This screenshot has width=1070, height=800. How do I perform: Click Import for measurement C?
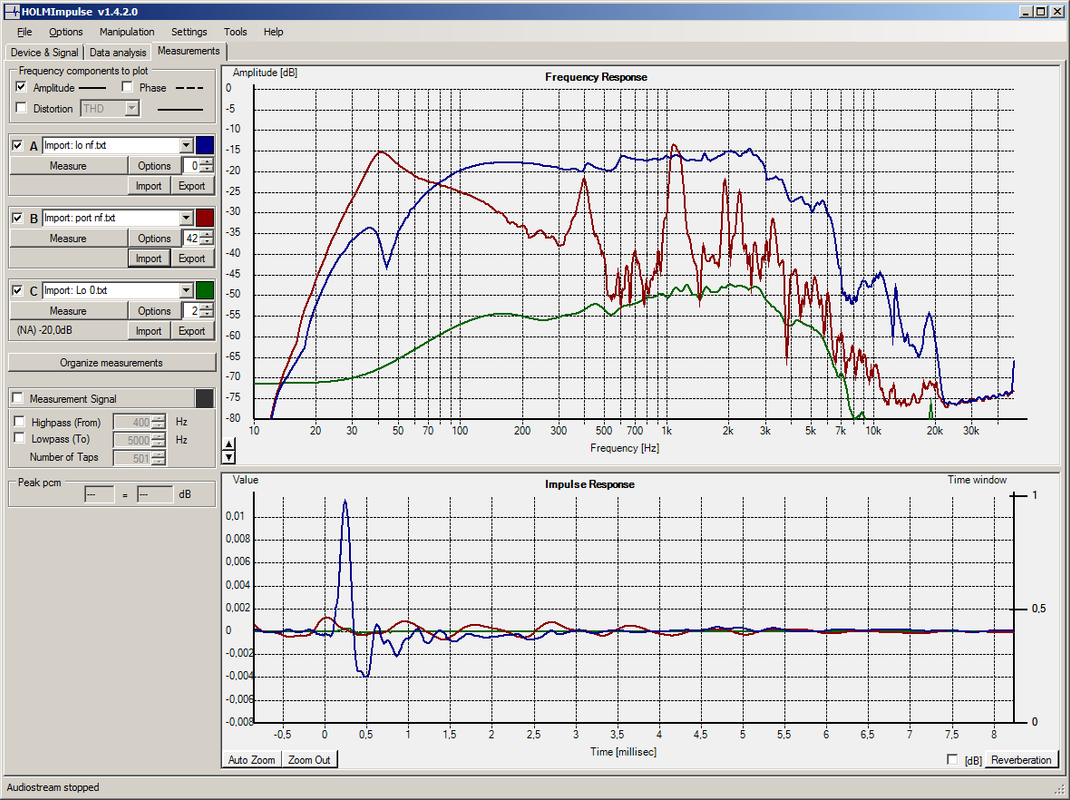click(148, 331)
